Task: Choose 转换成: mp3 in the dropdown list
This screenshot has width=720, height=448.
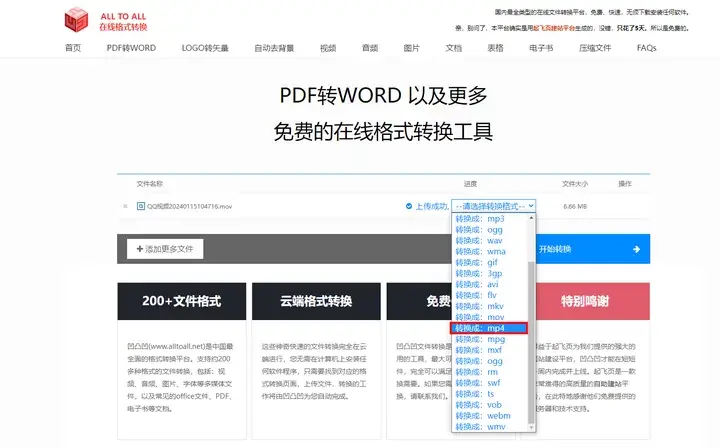Action: click(x=480, y=218)
